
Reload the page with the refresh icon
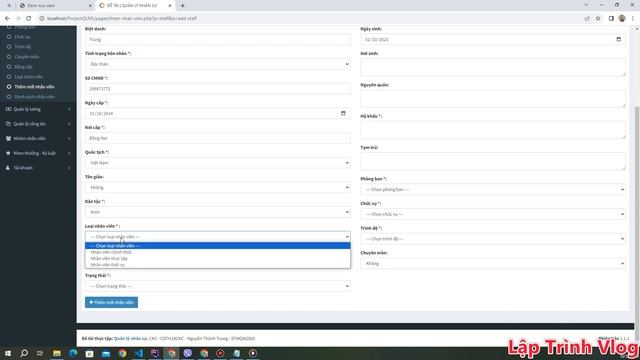29,18
